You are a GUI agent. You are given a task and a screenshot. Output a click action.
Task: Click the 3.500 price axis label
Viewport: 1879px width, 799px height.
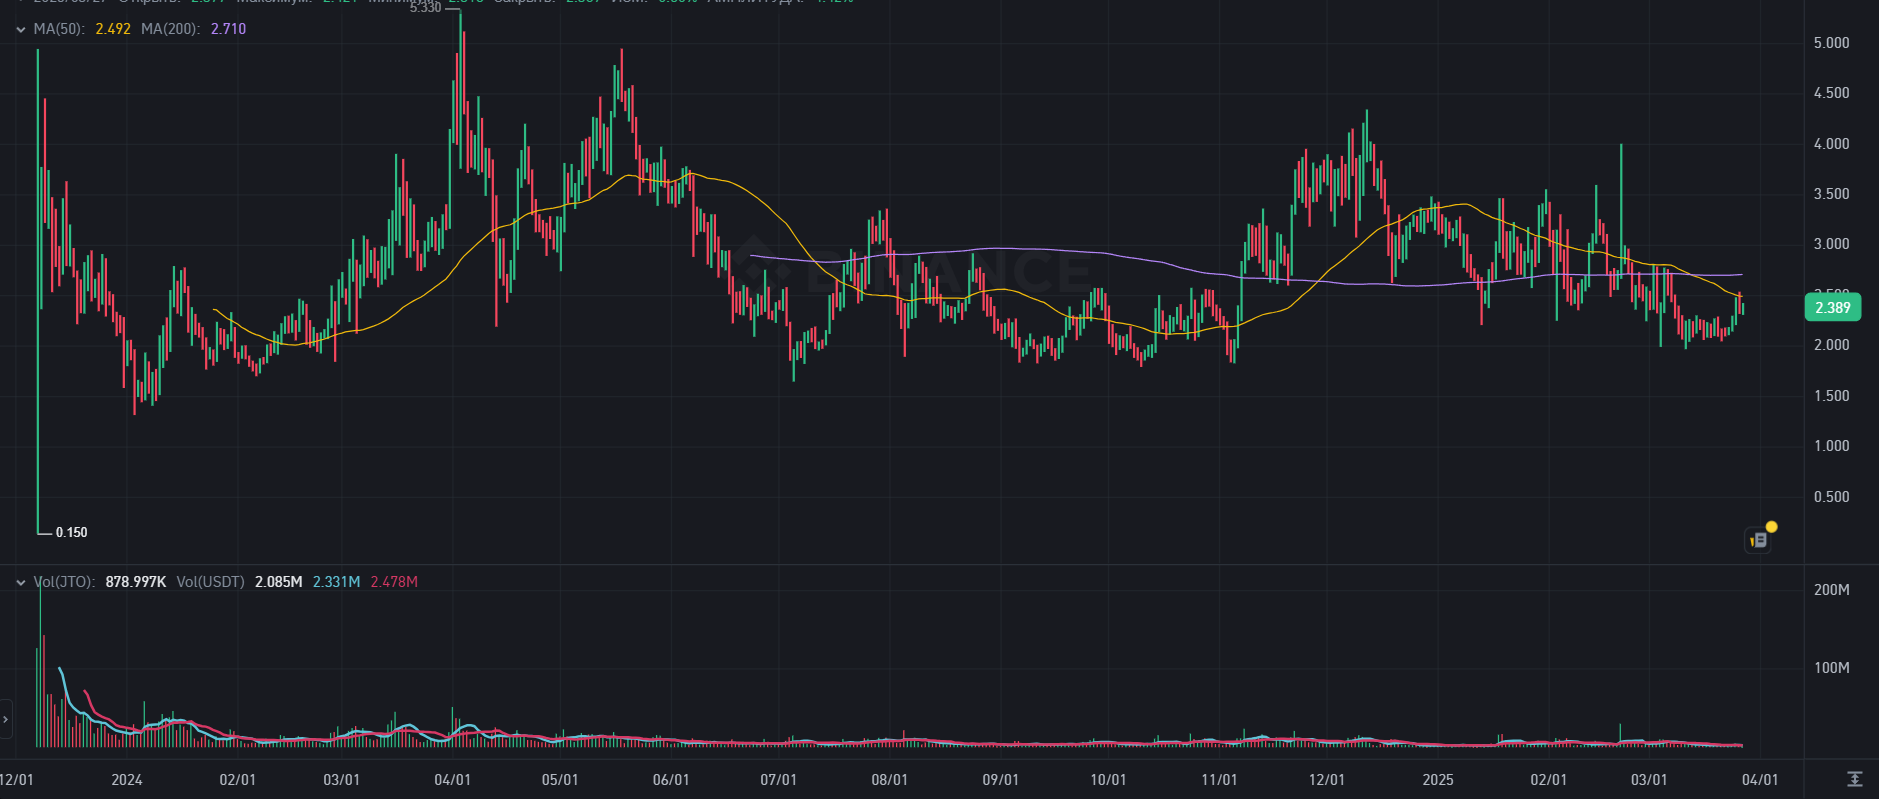(x=1832, y=194)
